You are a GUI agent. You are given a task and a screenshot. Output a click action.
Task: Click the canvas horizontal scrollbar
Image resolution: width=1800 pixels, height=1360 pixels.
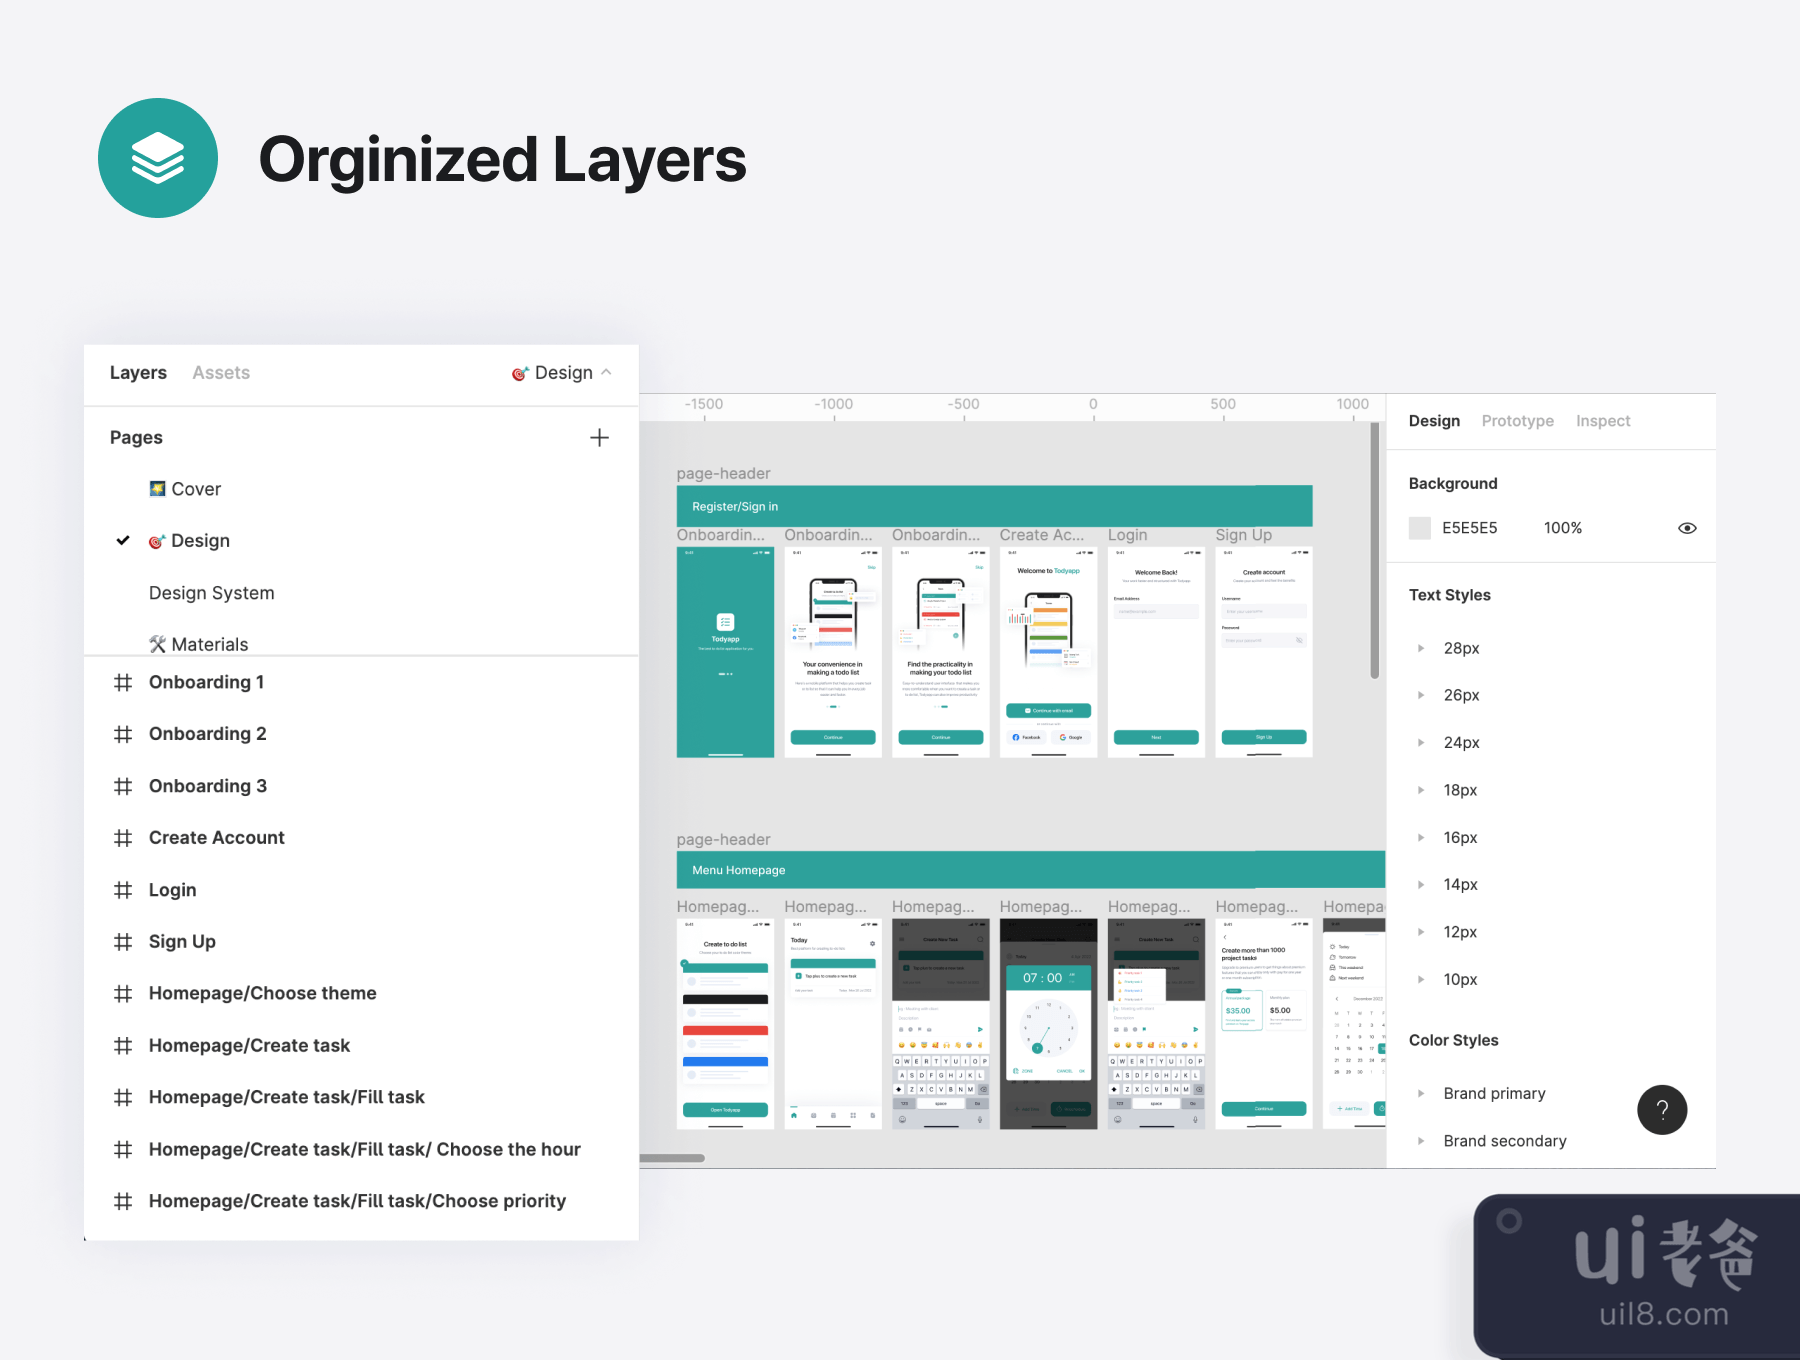(x=673, y=1158)
